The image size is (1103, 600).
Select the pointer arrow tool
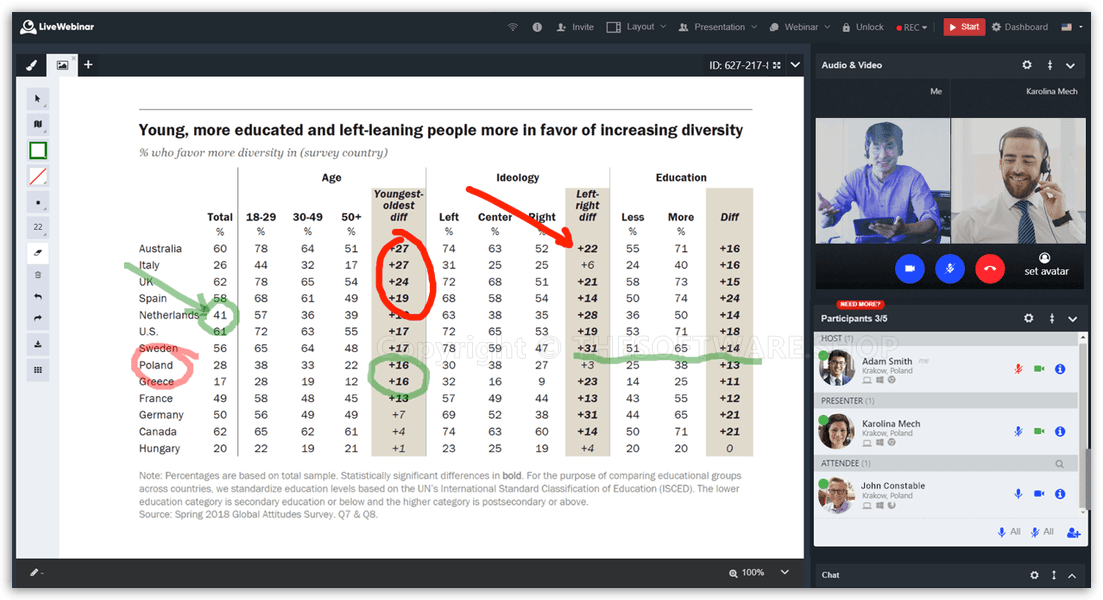click(38, 98)
